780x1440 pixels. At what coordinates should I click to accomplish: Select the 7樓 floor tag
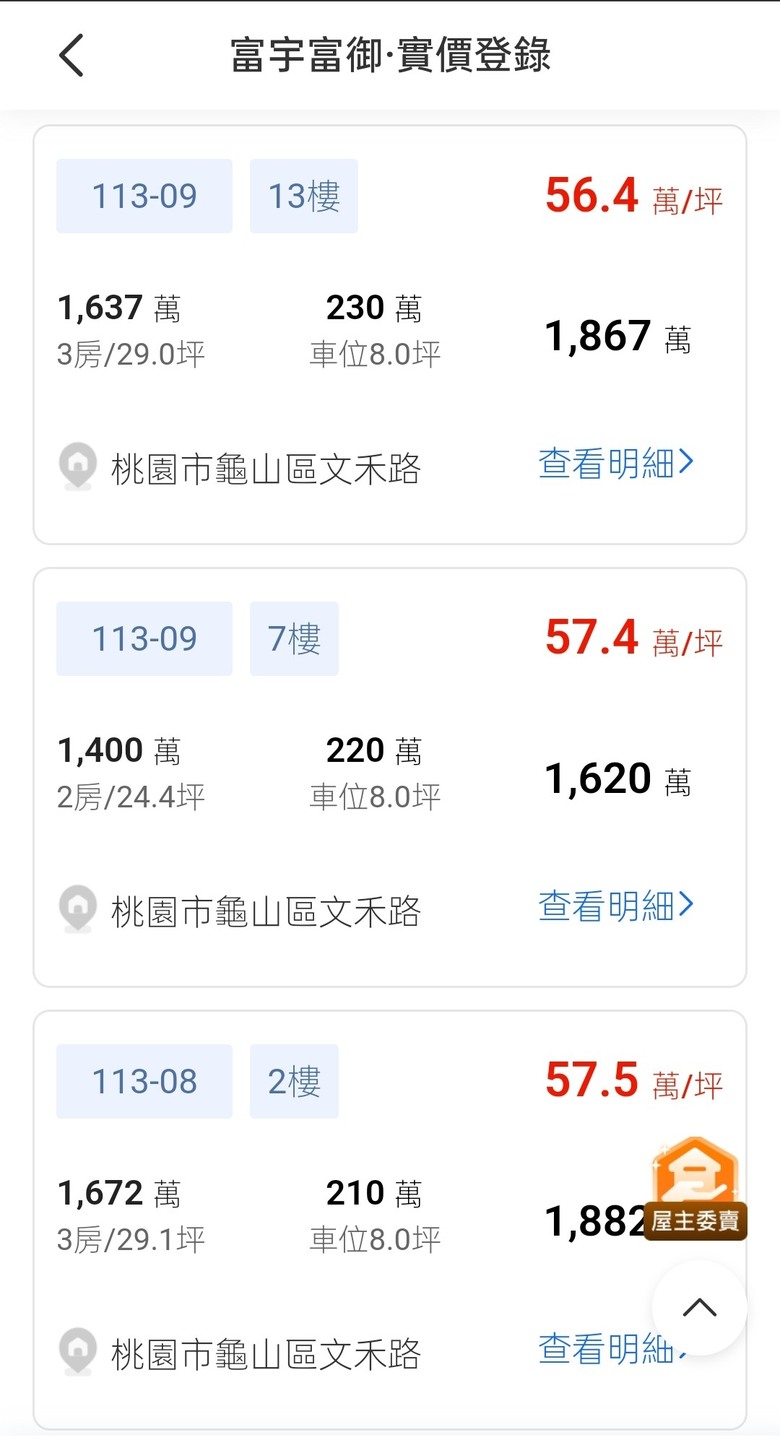(x=294, y=639)
